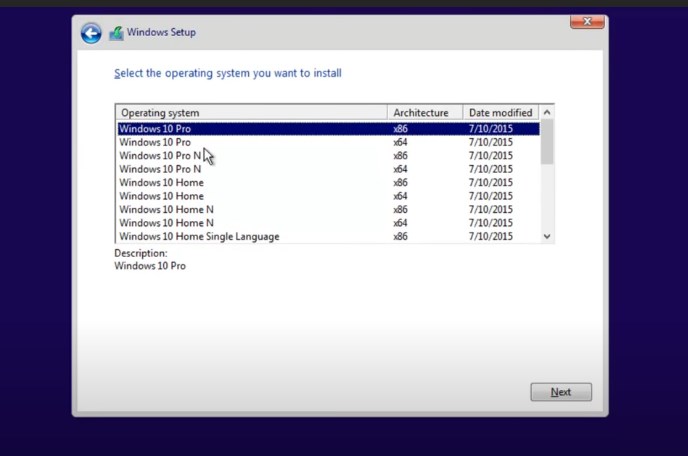Viewport: 688px width, 456px height.
Task: Click the Windows Setup title icon
Action: coord(116,33)
